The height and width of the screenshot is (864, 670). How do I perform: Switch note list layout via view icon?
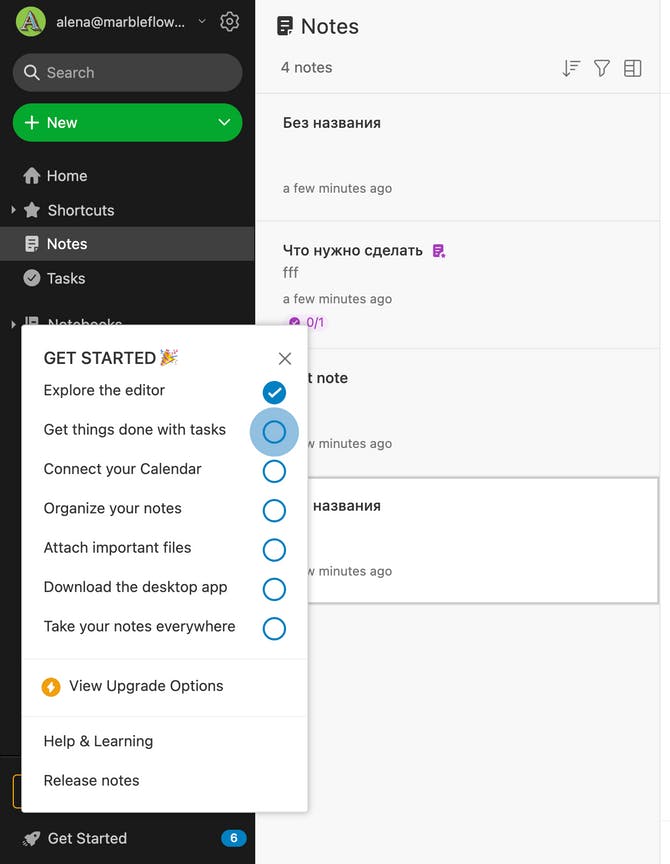pyautogui.click(x=632, y=68)
